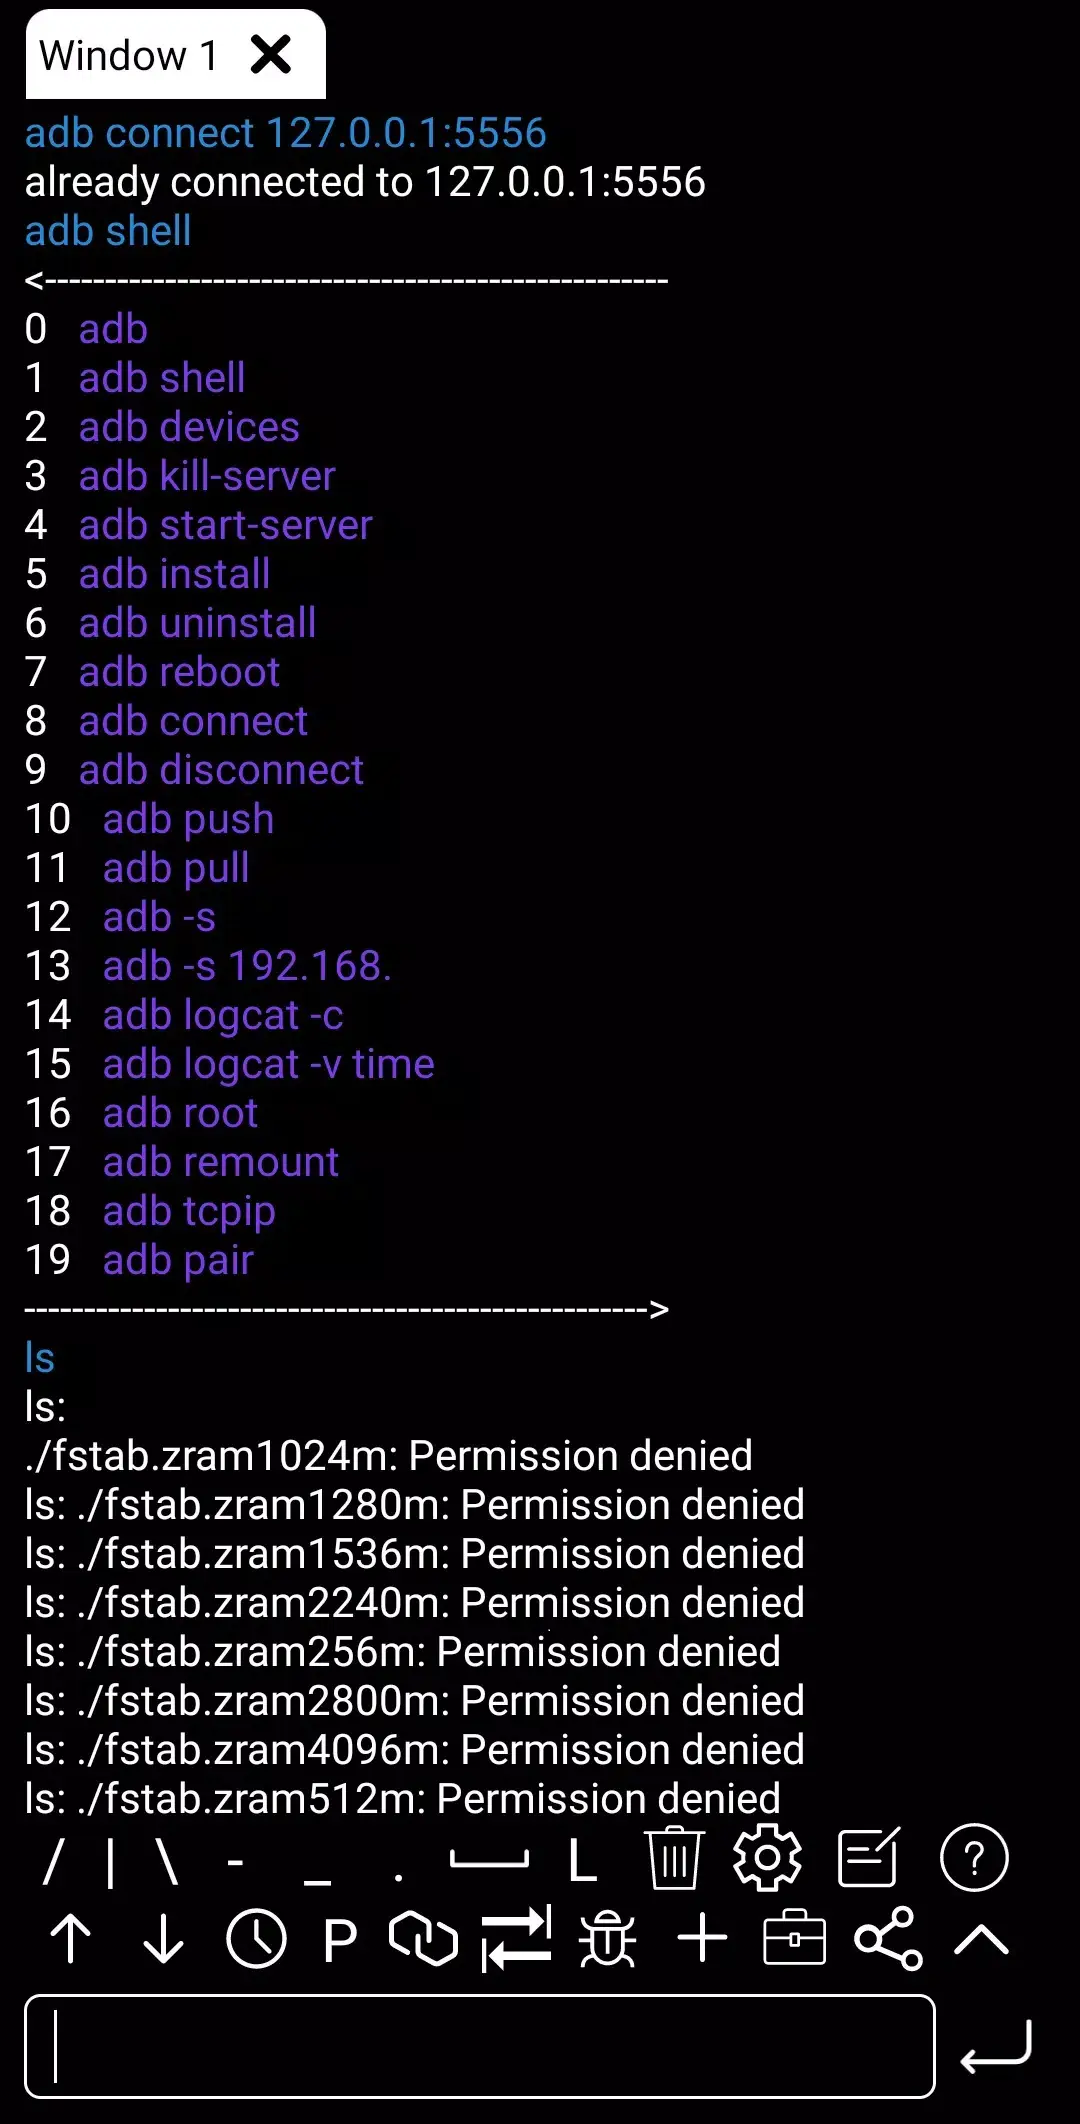Clear the terminal using the trash icon

673,1858
